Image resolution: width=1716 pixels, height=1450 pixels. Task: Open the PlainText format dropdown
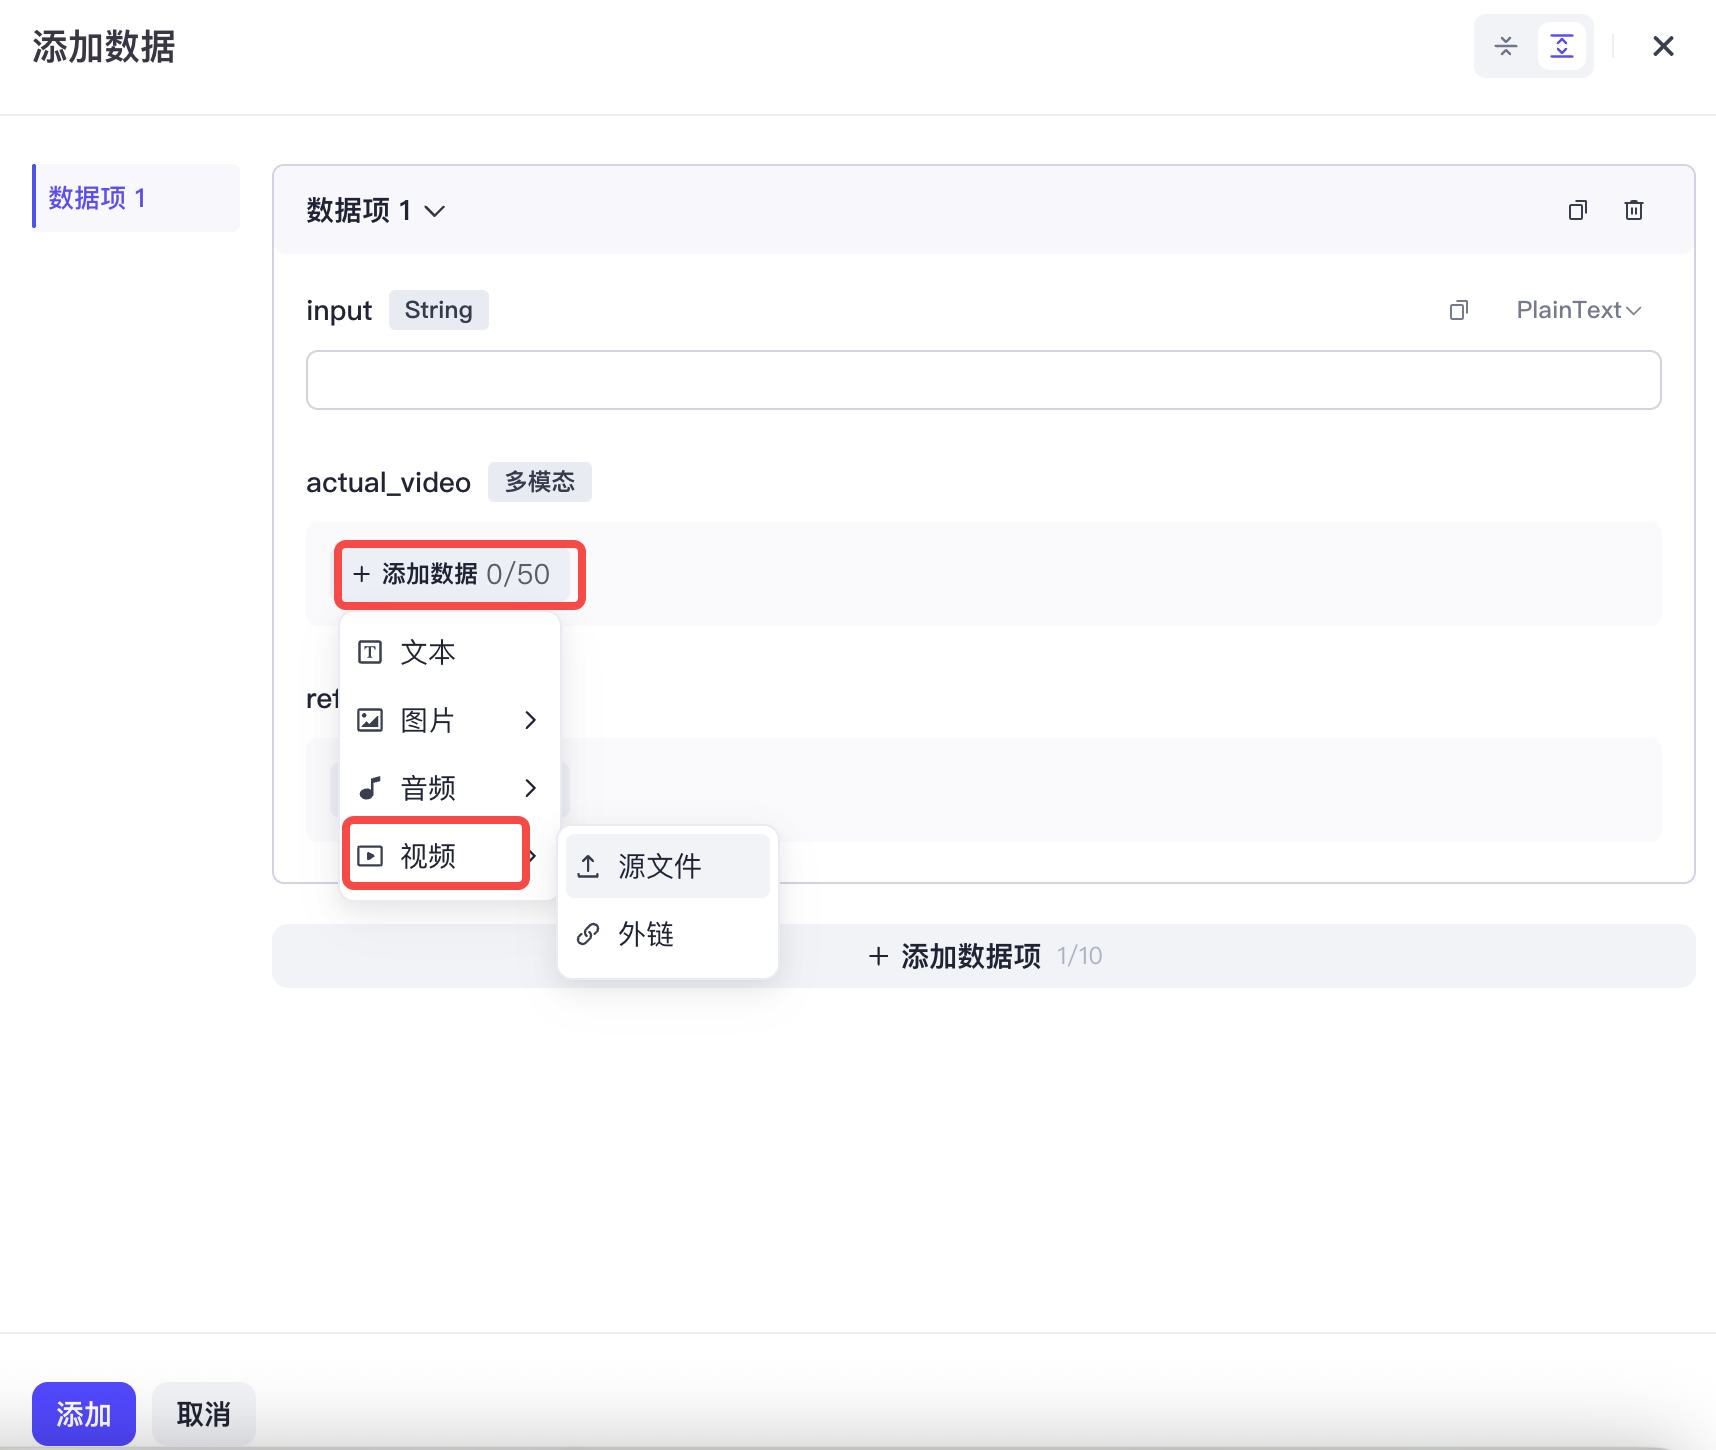[1579, 310]
